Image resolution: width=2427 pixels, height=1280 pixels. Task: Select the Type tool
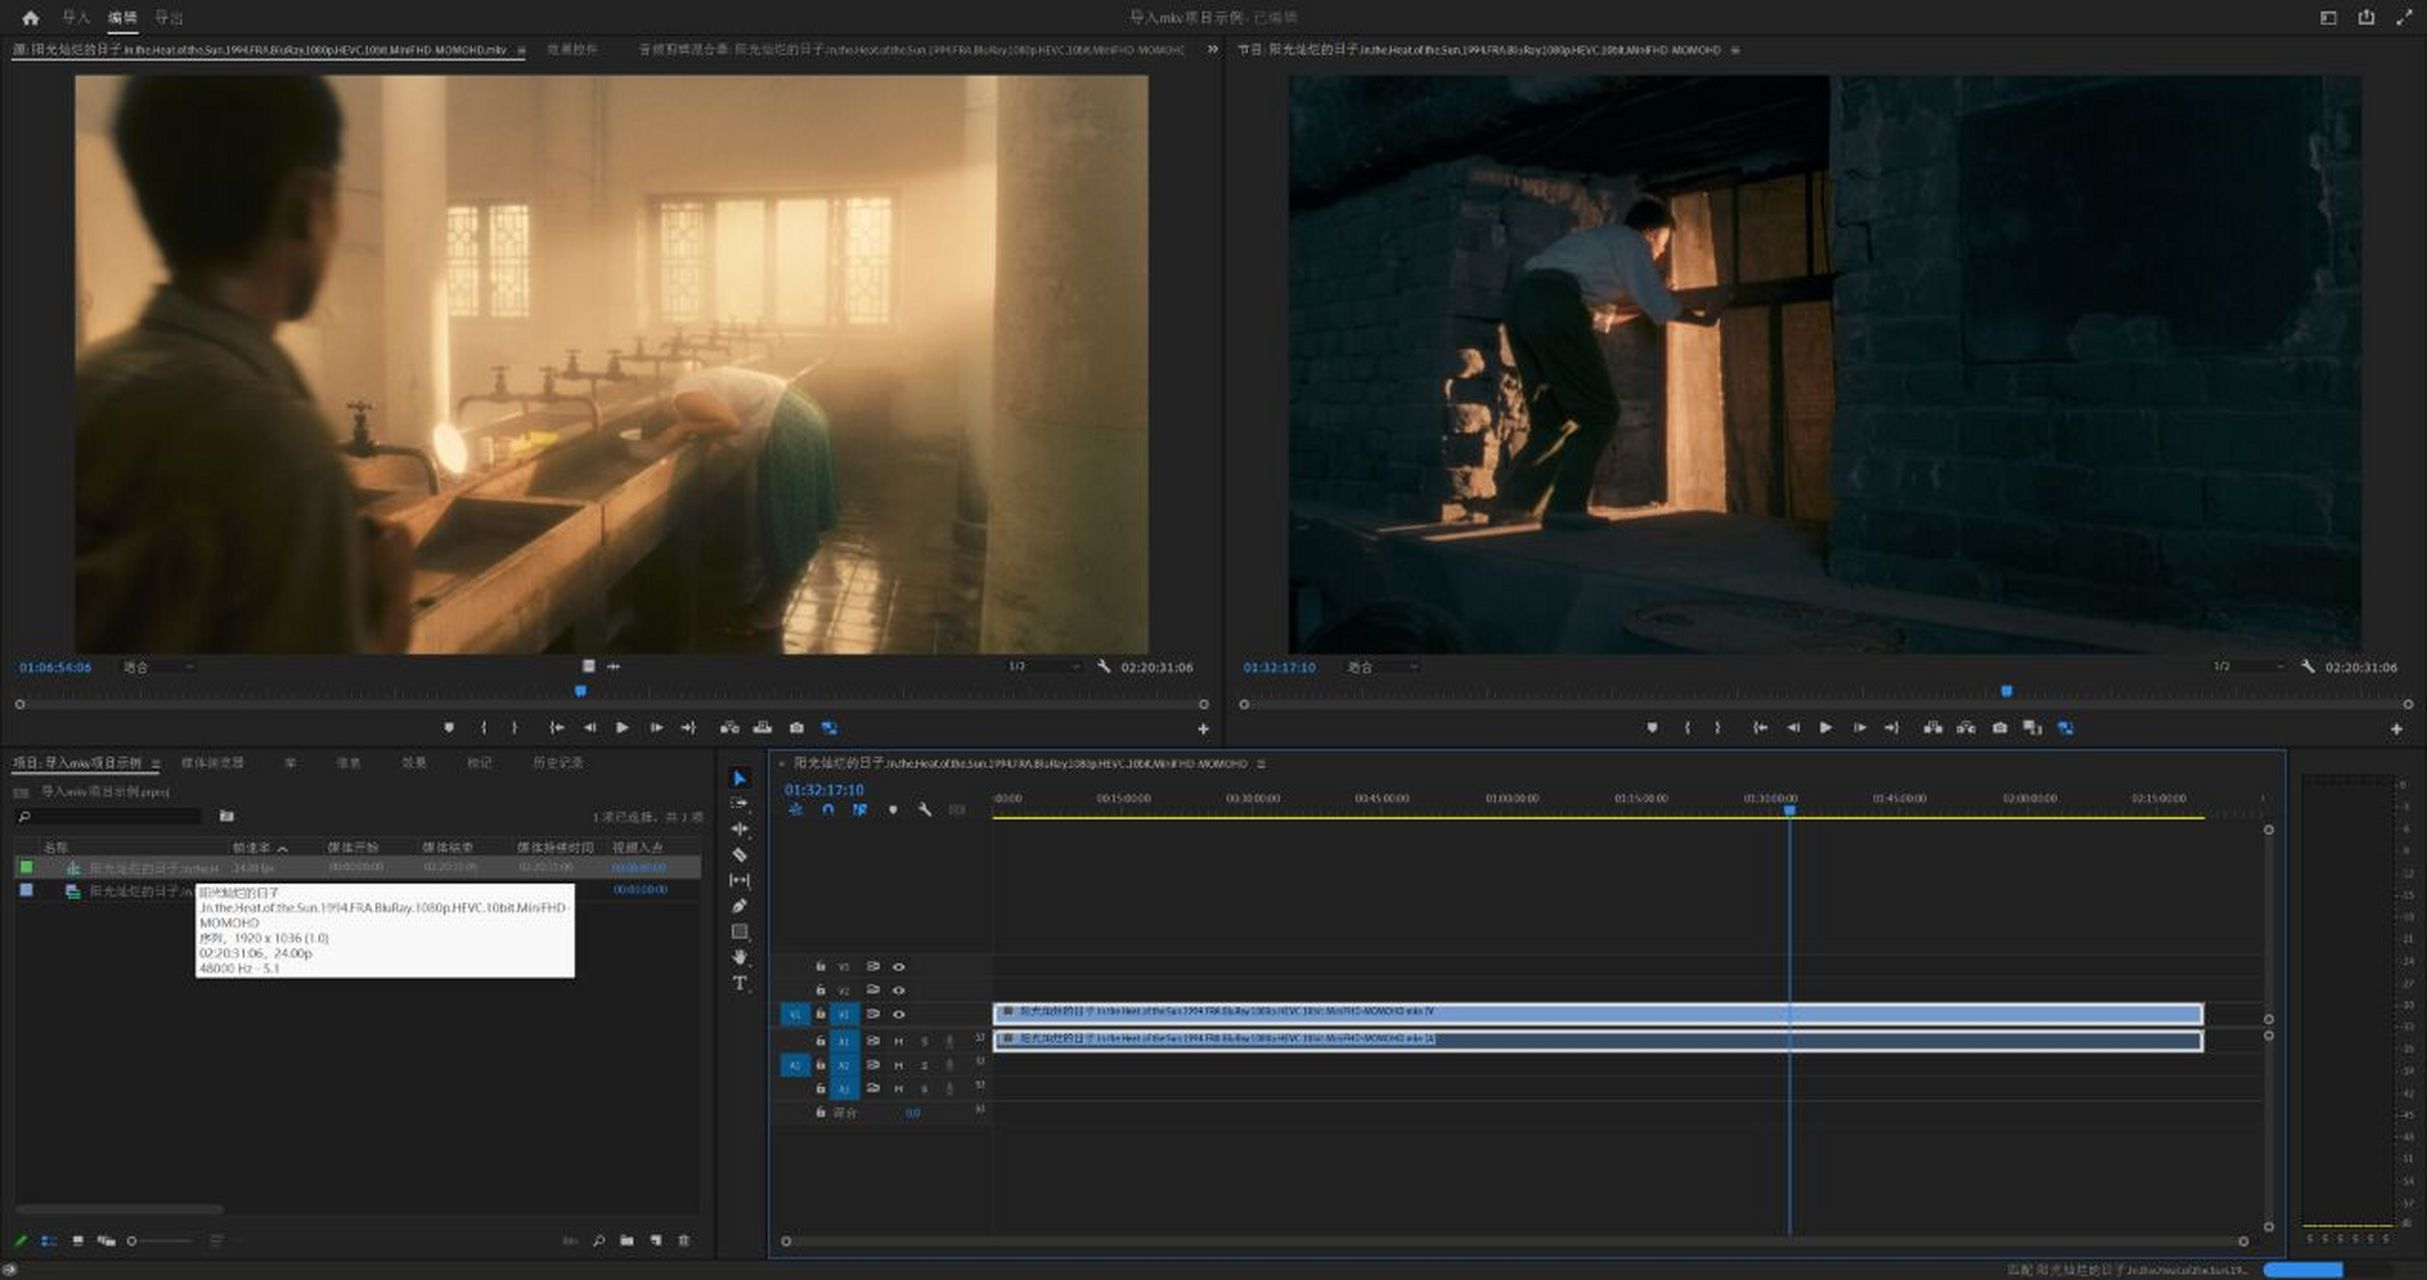click(x=740, y=983)
